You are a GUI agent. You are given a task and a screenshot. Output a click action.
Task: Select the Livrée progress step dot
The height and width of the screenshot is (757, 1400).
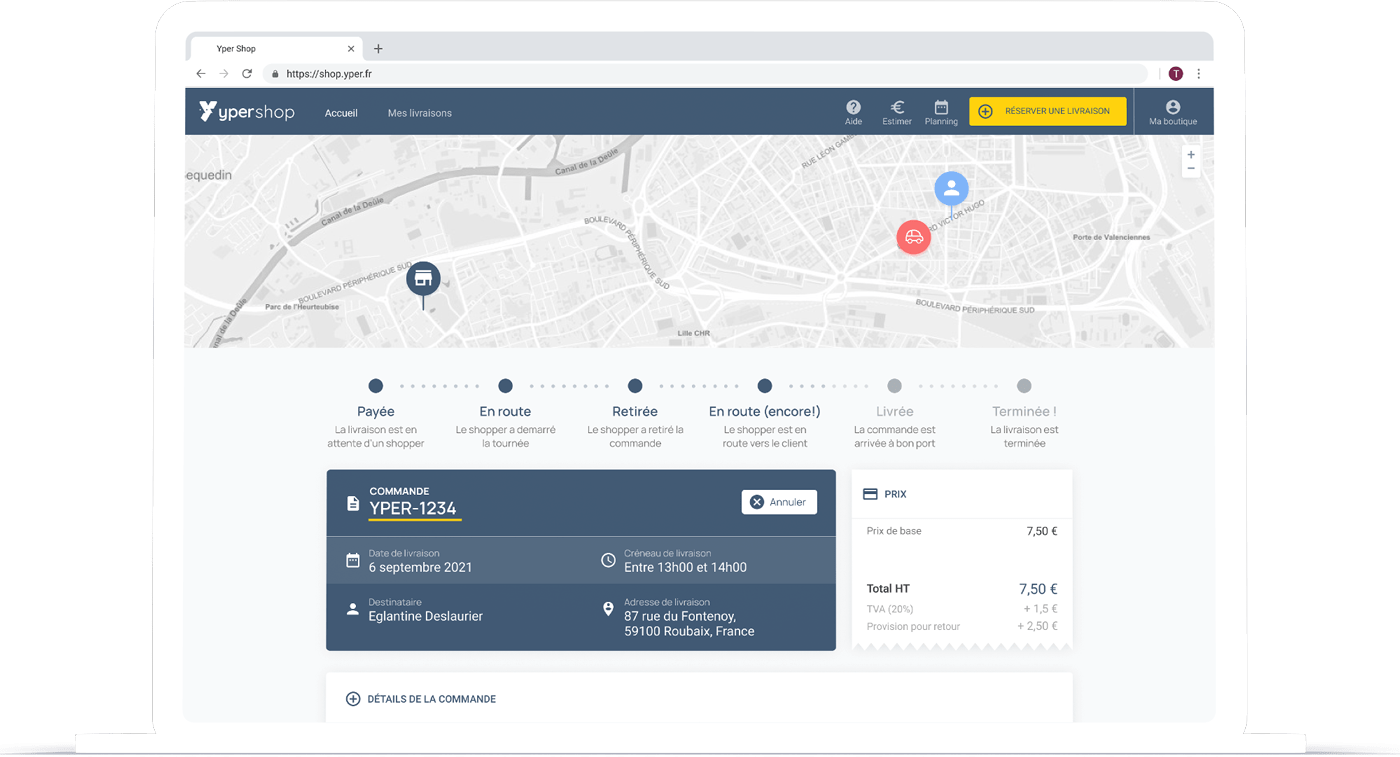tap(894, 386)
